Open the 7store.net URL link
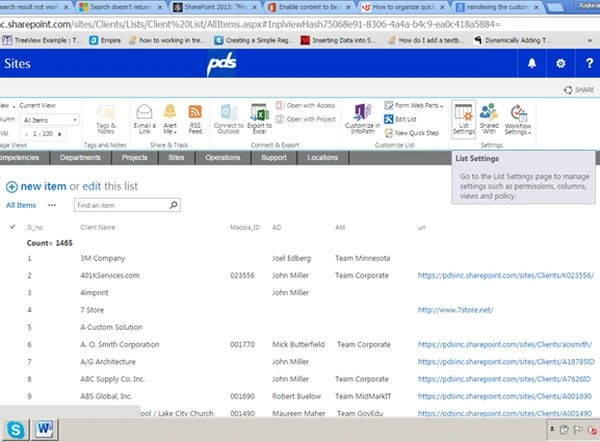The width and height of the screenshot is (600, 442). pyautogui.click(x=455, y=310)
